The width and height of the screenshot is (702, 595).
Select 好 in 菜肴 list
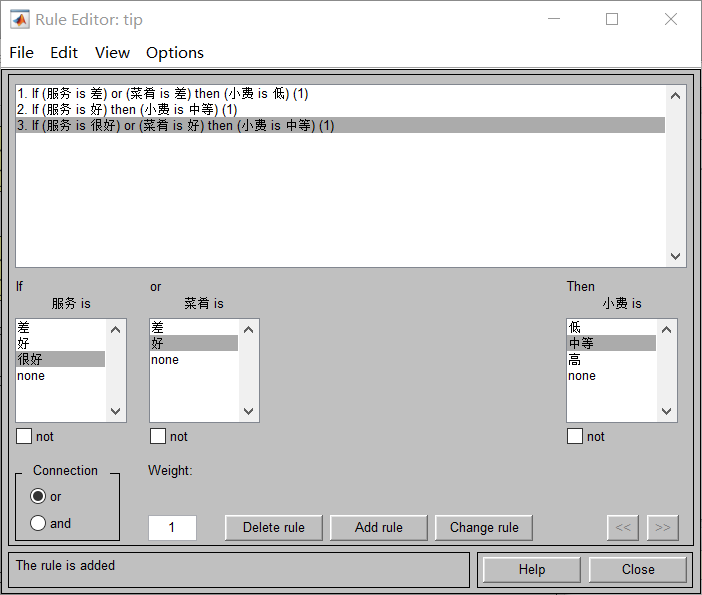(x=194, y=343)
